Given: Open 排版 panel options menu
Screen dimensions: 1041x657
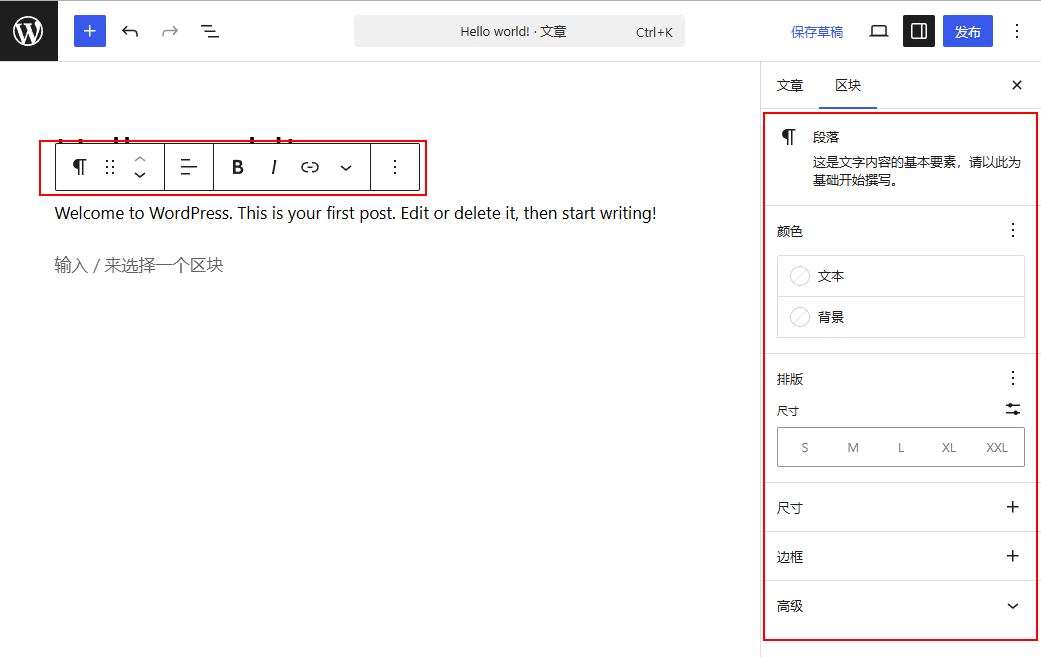Looking at the screenshot, I should [x=1012, y=378].
